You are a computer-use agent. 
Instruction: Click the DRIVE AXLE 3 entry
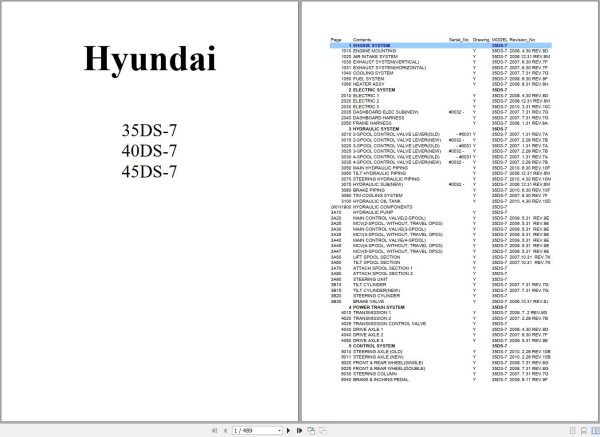[368, 340]
